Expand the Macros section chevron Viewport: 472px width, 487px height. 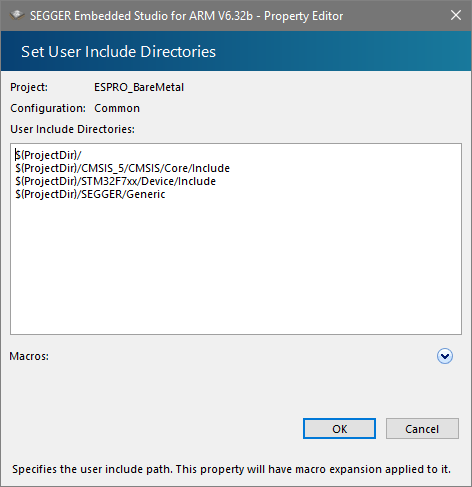pyautogui.click(x=445, y=356)
